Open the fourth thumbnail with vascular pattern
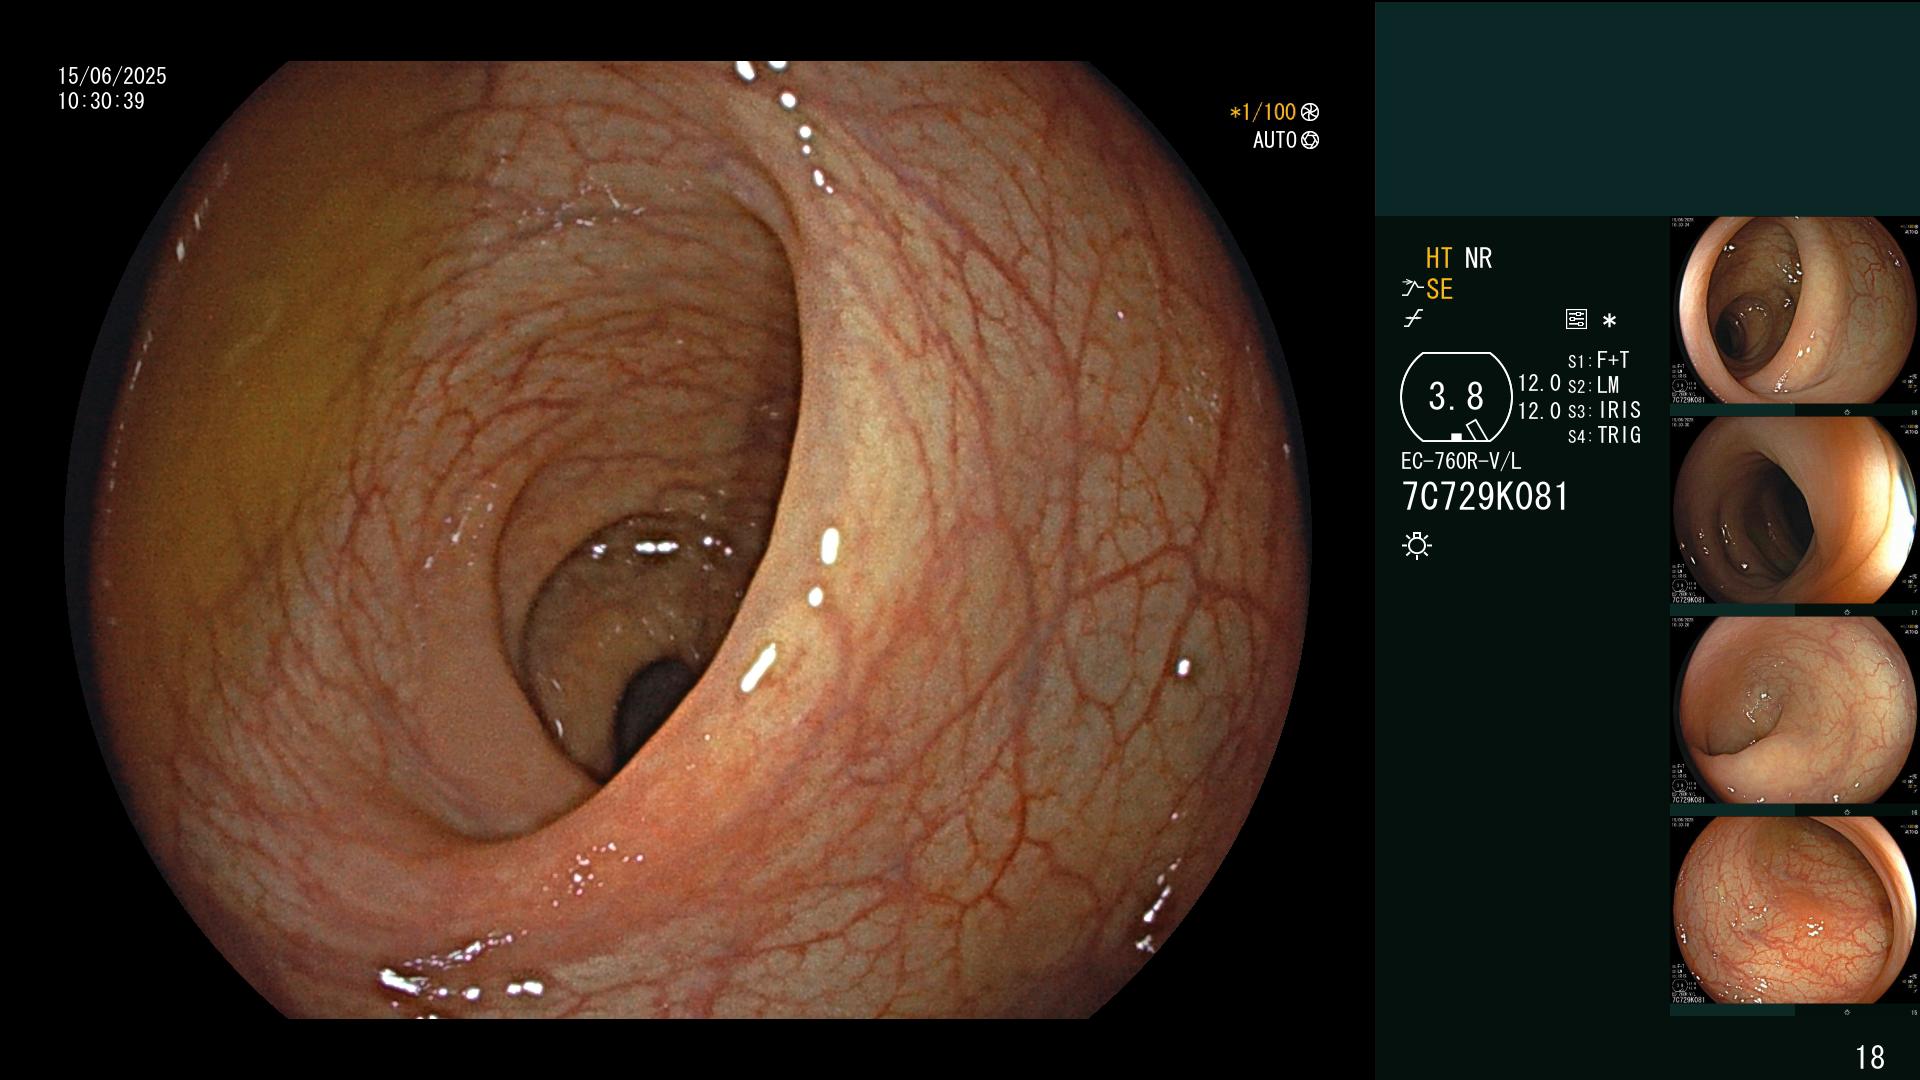 click(1795, 911)
